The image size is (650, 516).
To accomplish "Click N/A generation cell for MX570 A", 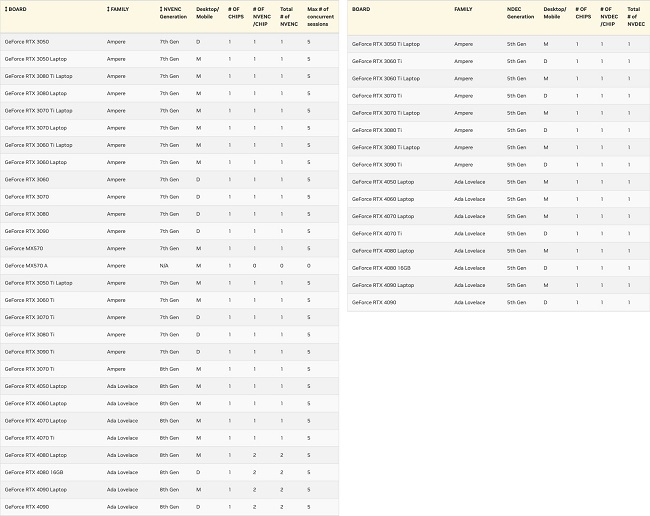I will tap(164, 266).
